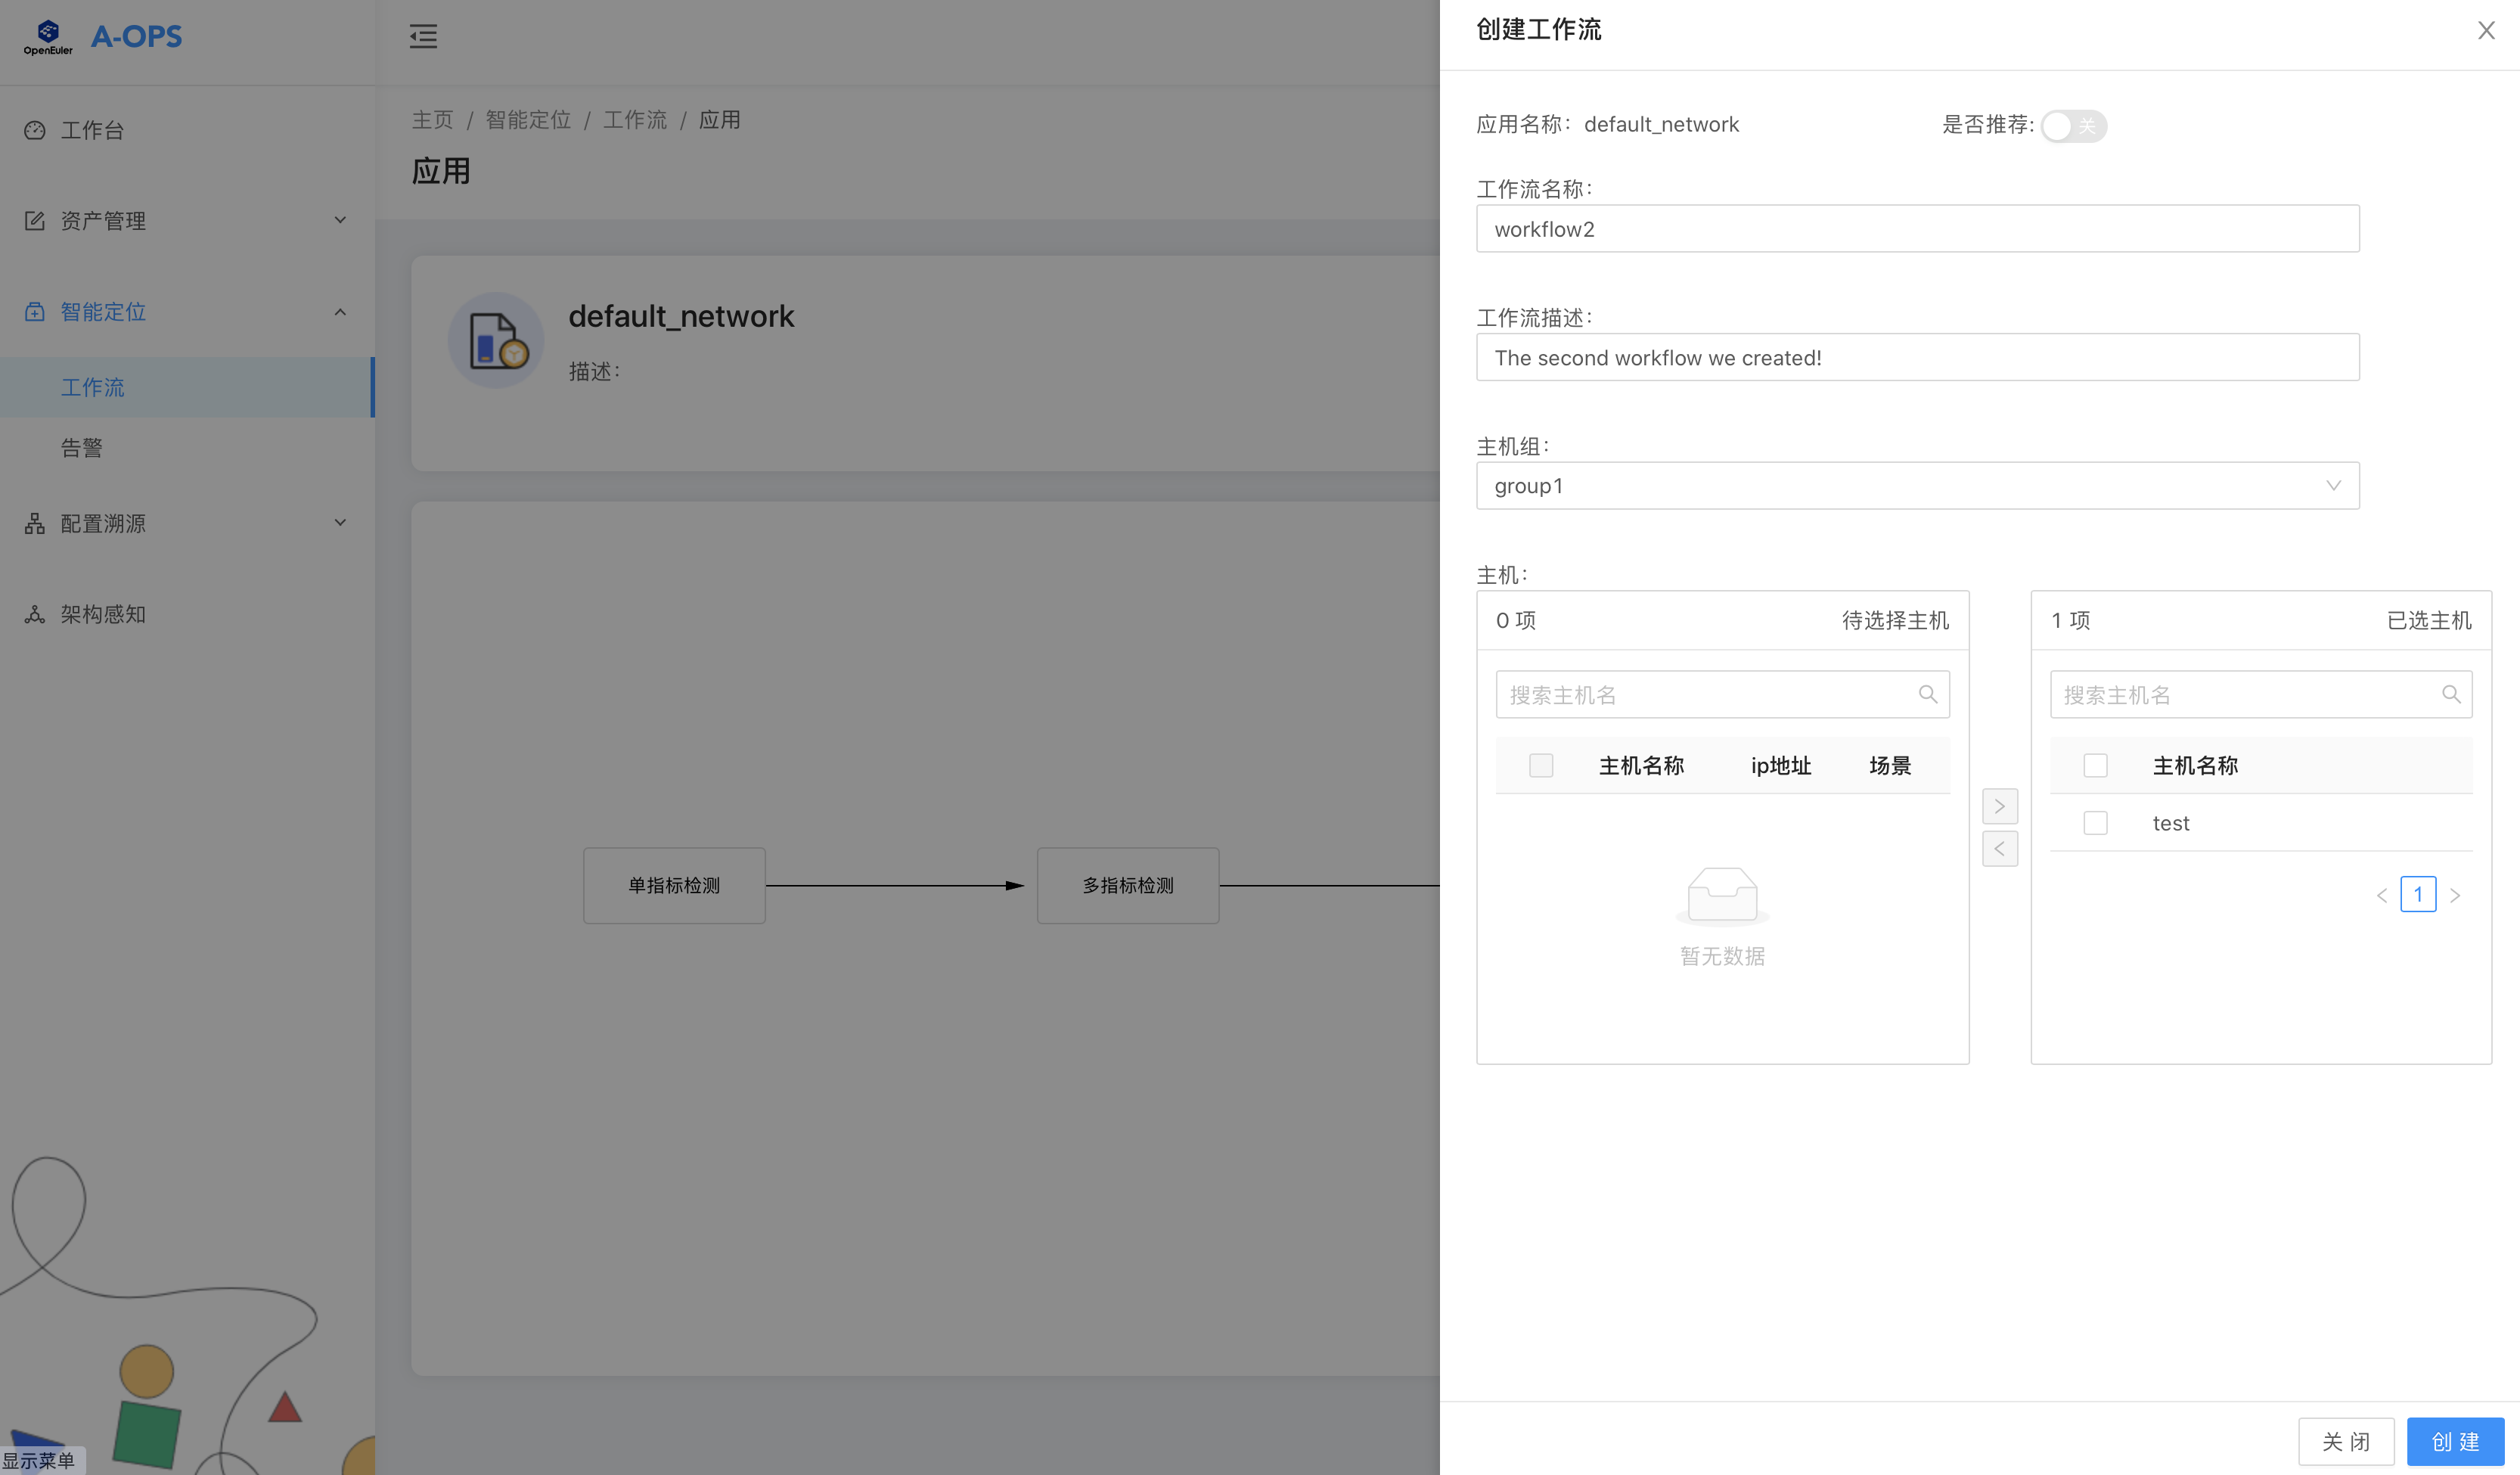Open the 主机组 group1 dropdown
Viewport: 2520px width, 1475px height.
coord(1917,486)
